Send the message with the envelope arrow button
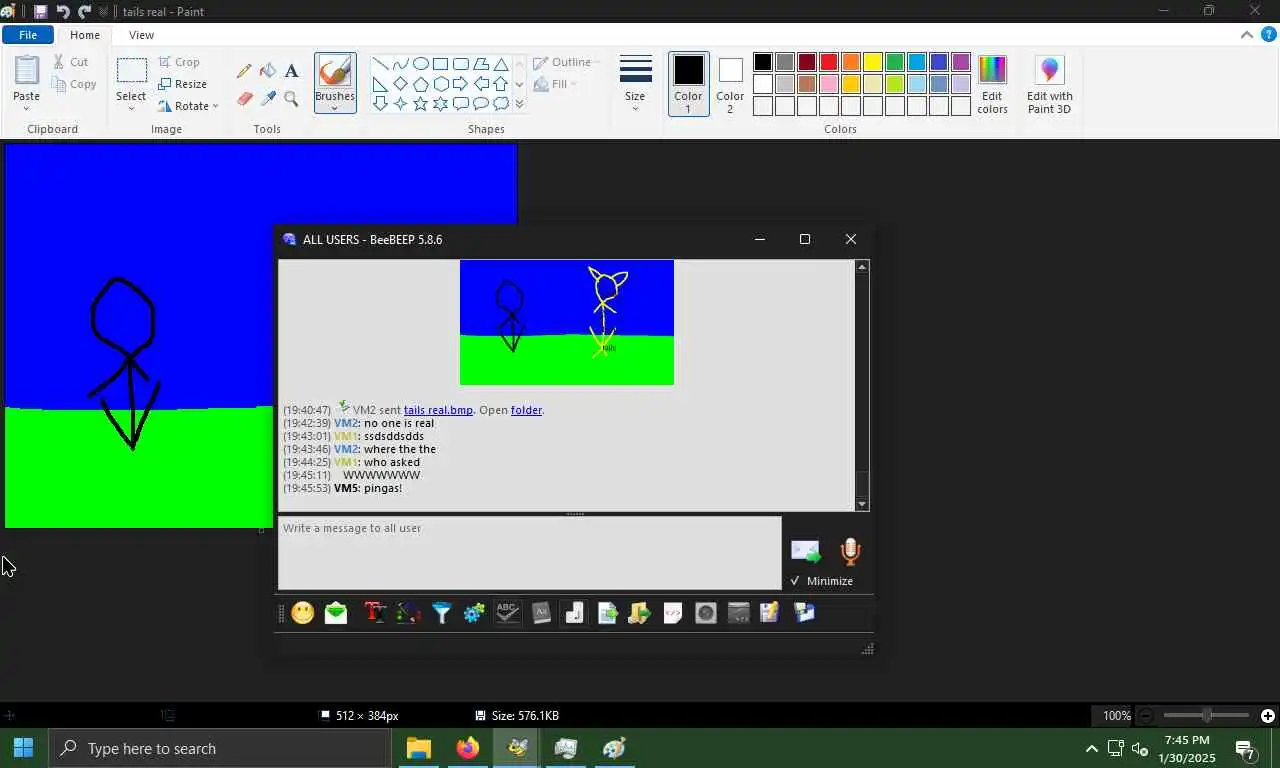The width and height of the screenshot is (1280, 768). click(806, 552)
